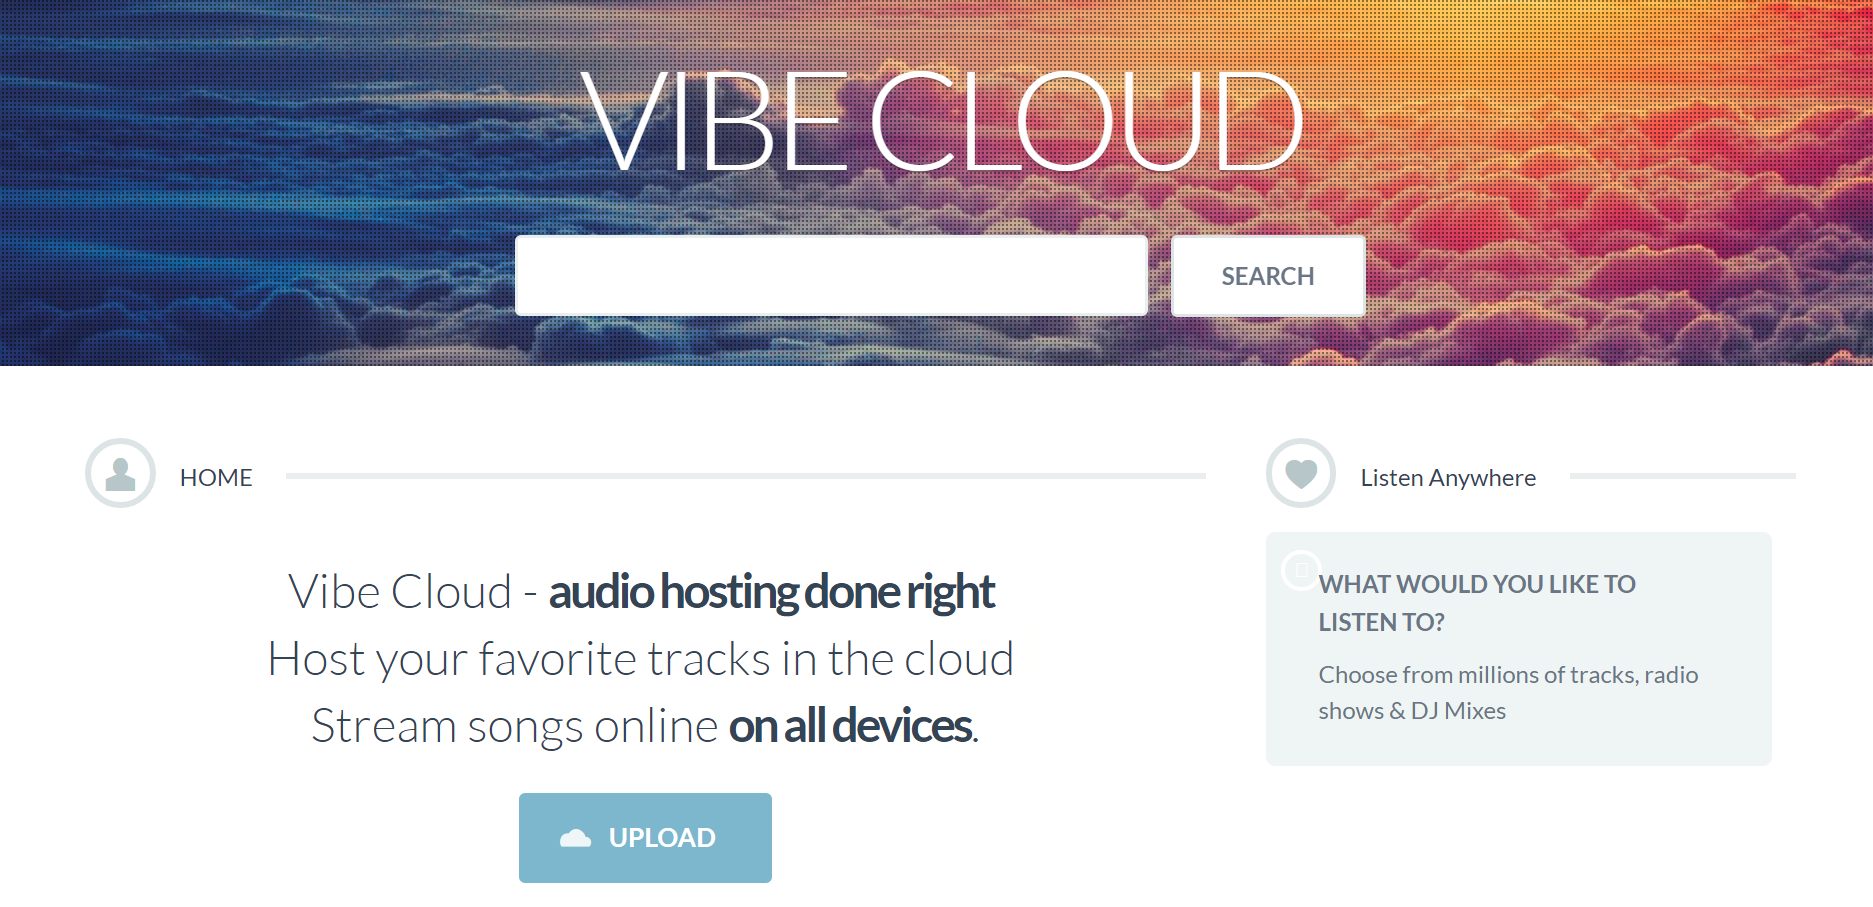Select the Listen Anywhere heading
Image resolution: width=1873 pixels, height=907 pixels.
click(x=1448, y=478)
